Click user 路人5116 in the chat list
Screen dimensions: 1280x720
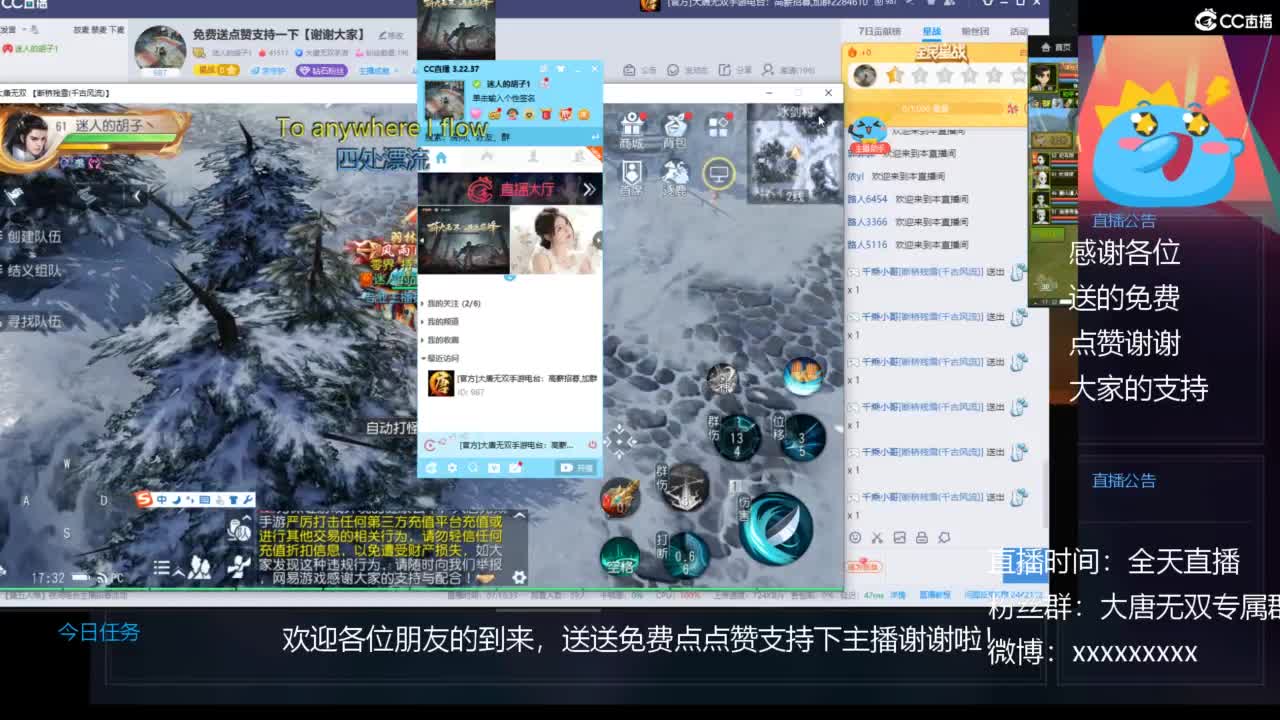tap(867, 244)
